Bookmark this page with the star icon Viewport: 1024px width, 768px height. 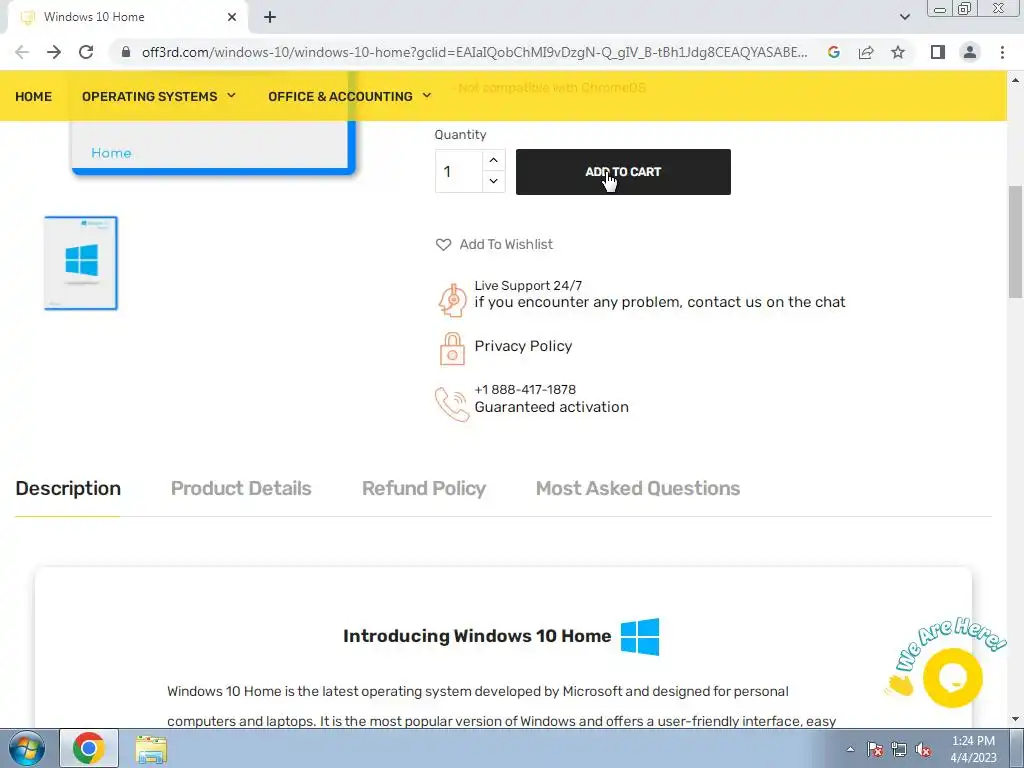pos(898,52)
